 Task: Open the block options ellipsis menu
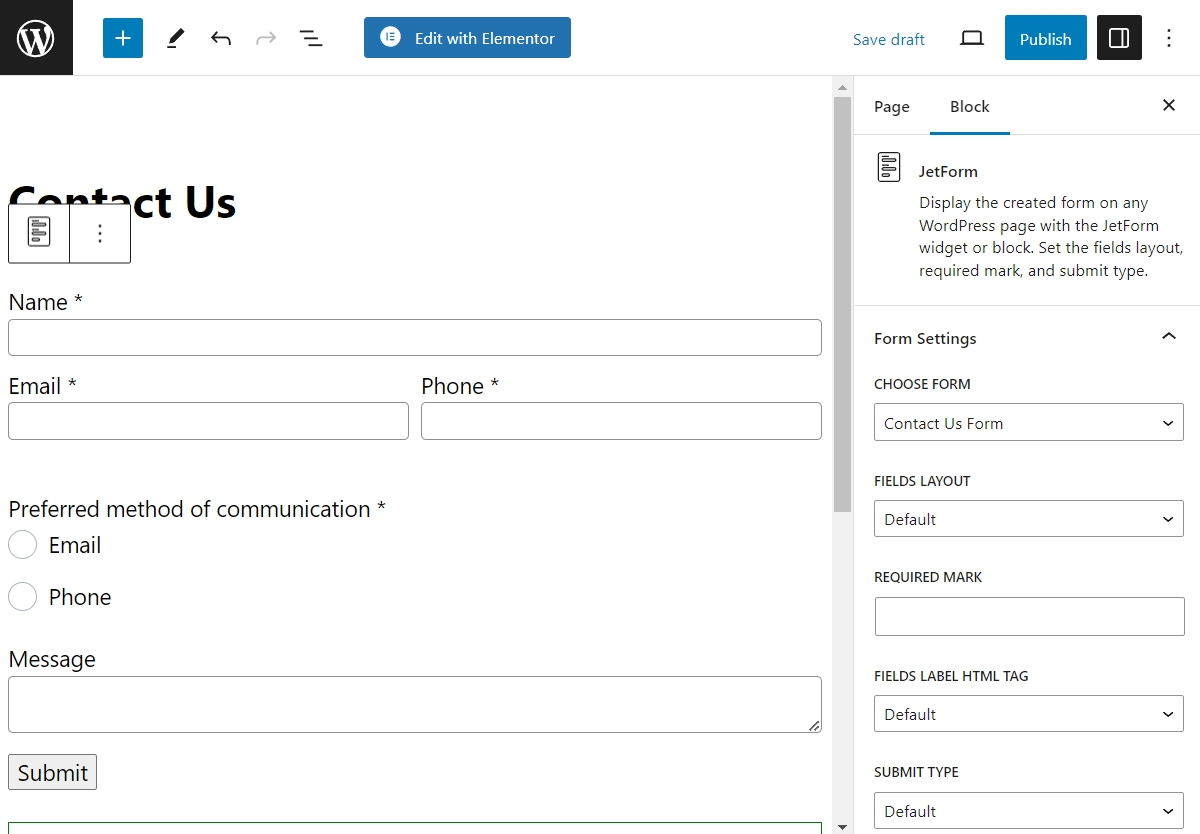[100, 231]
